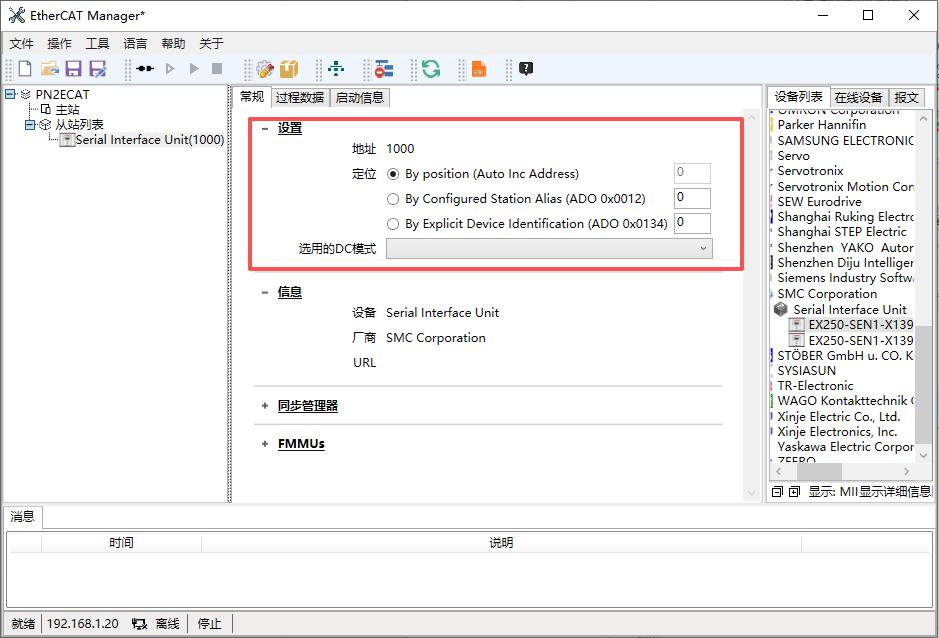Select Parker Hannifin in device list

click(x=822, y=125)
